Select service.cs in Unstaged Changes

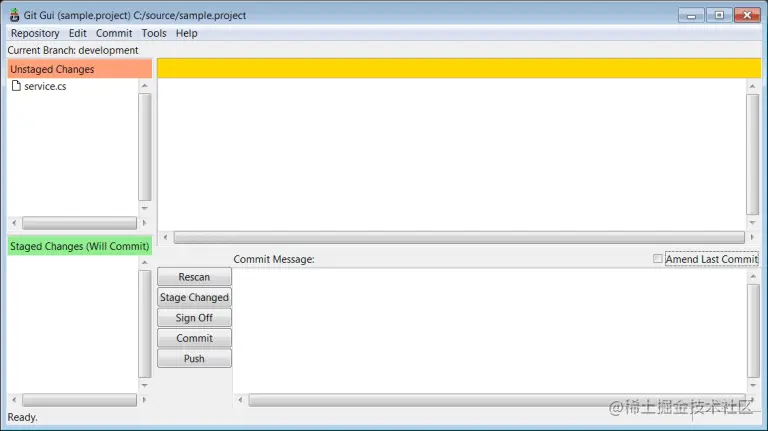45,86
